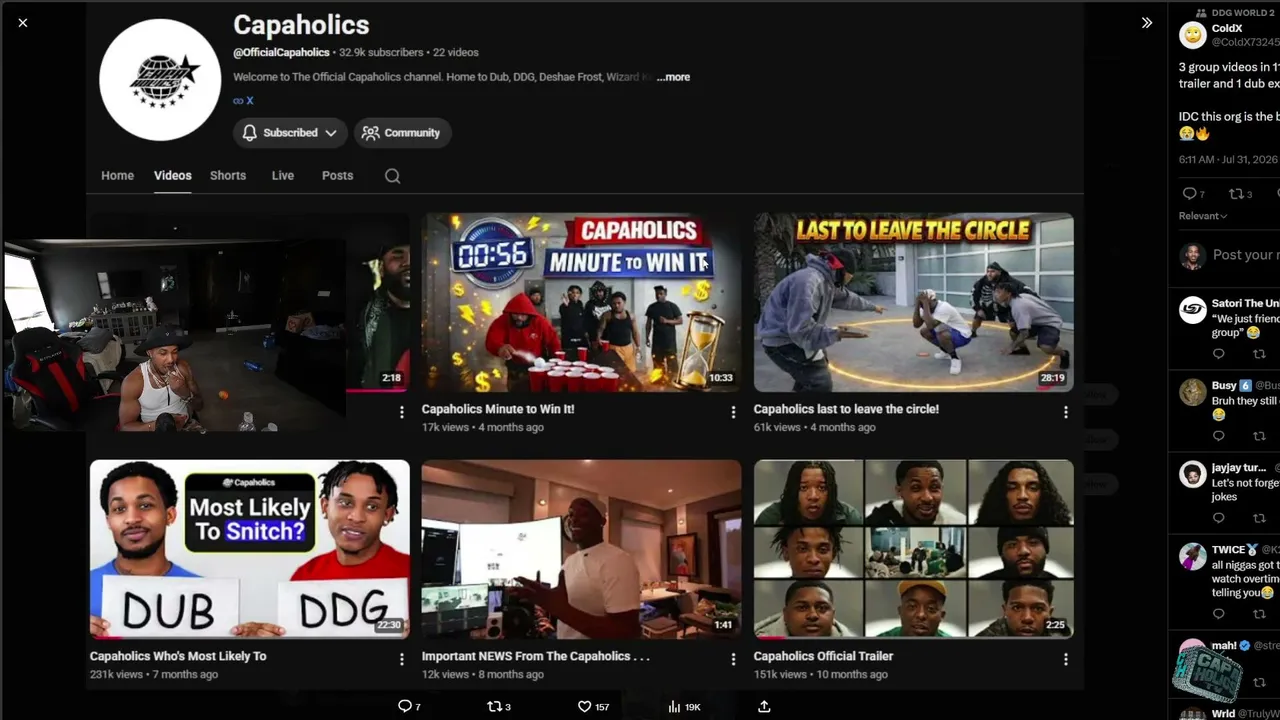This screenshot has width=1280, height=720.
Task: Open 'Capaholics last to leave the circle!' title
Action: tap(846, 409)
